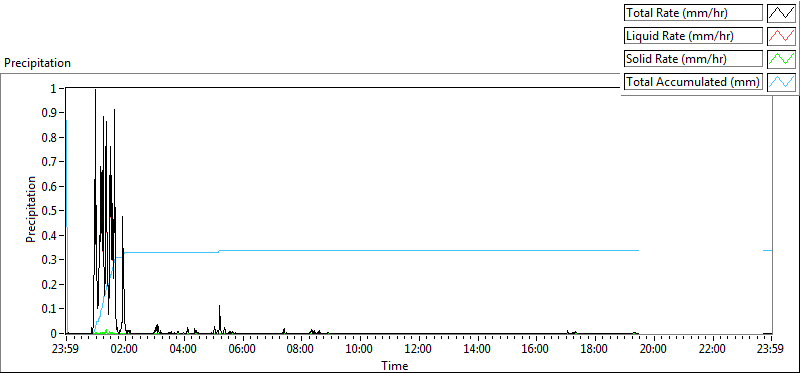The width and height of the screenshot is (800, 373).
Task: Click the Total Rate black line icon
Action: pos(781,13)
